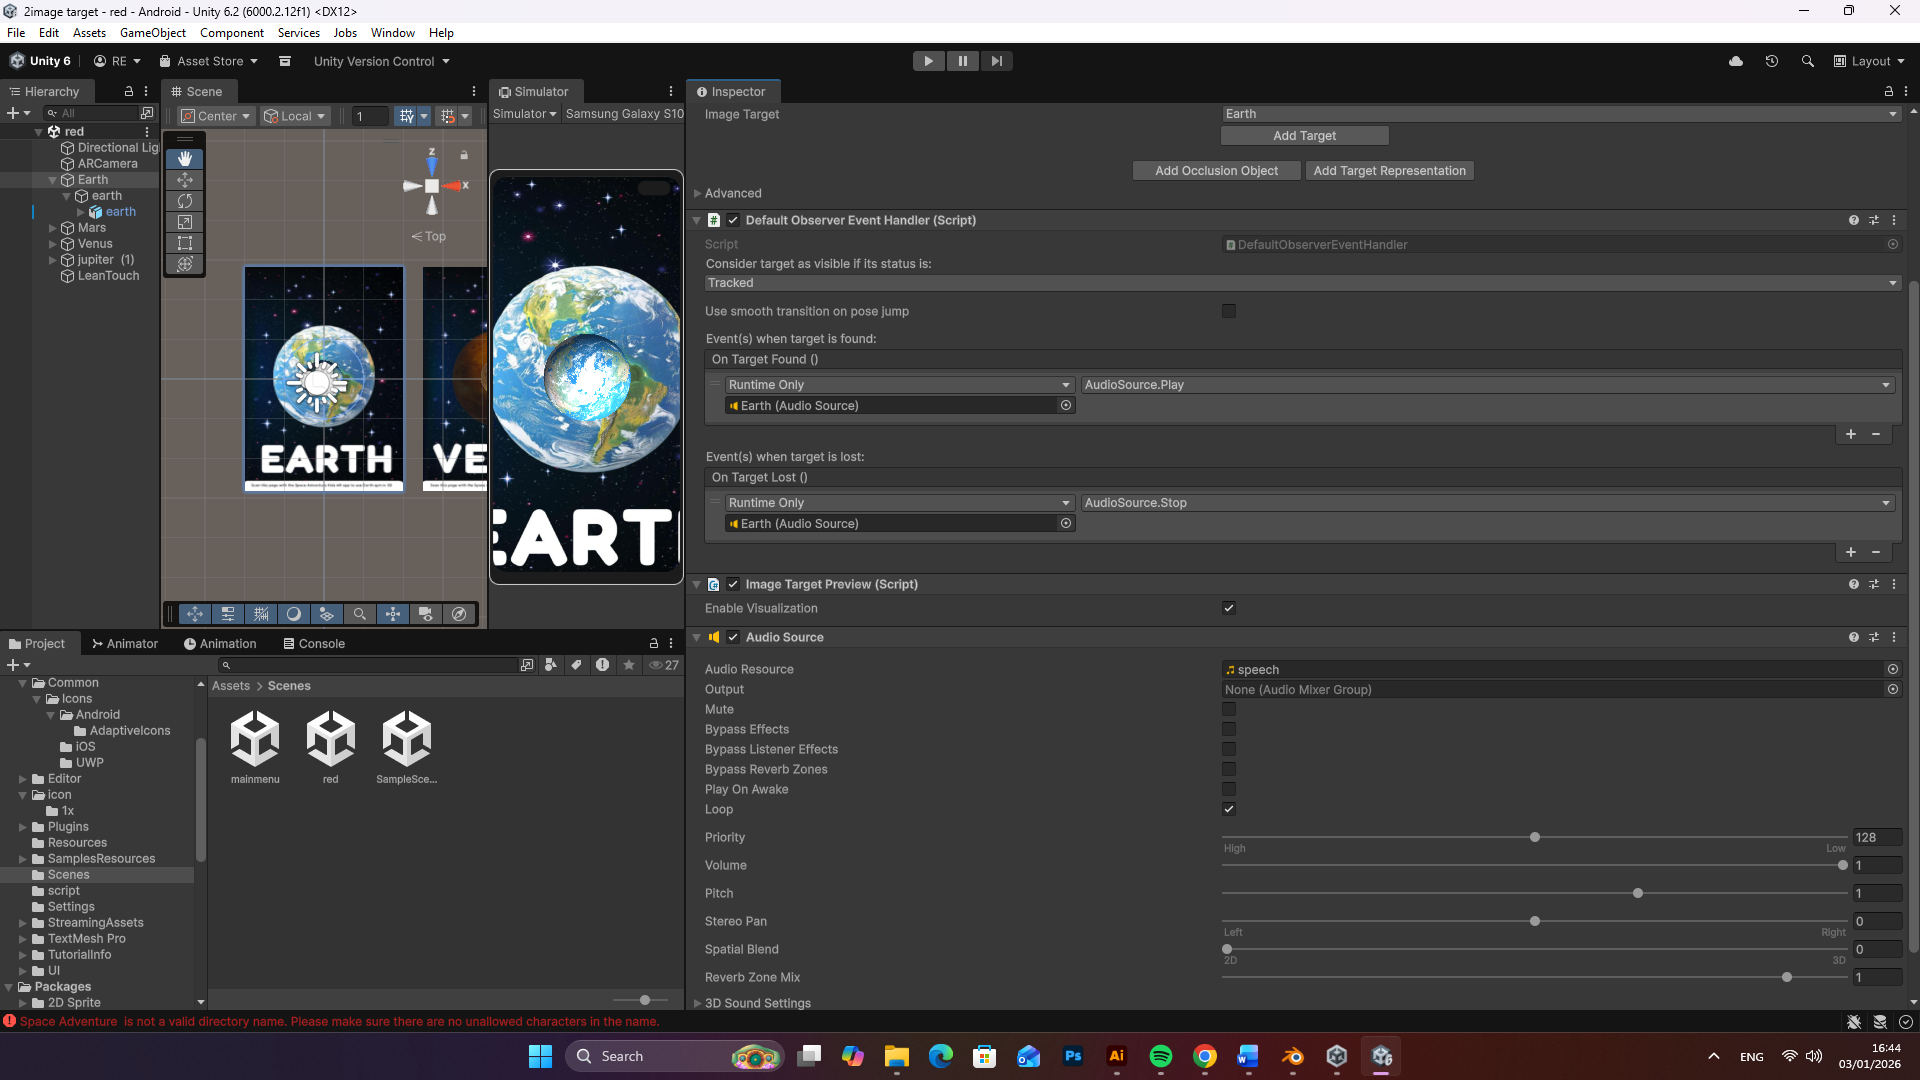1920x1080 pixels.
Task: Click the cloud services icon
Action: coord(1736,61)
